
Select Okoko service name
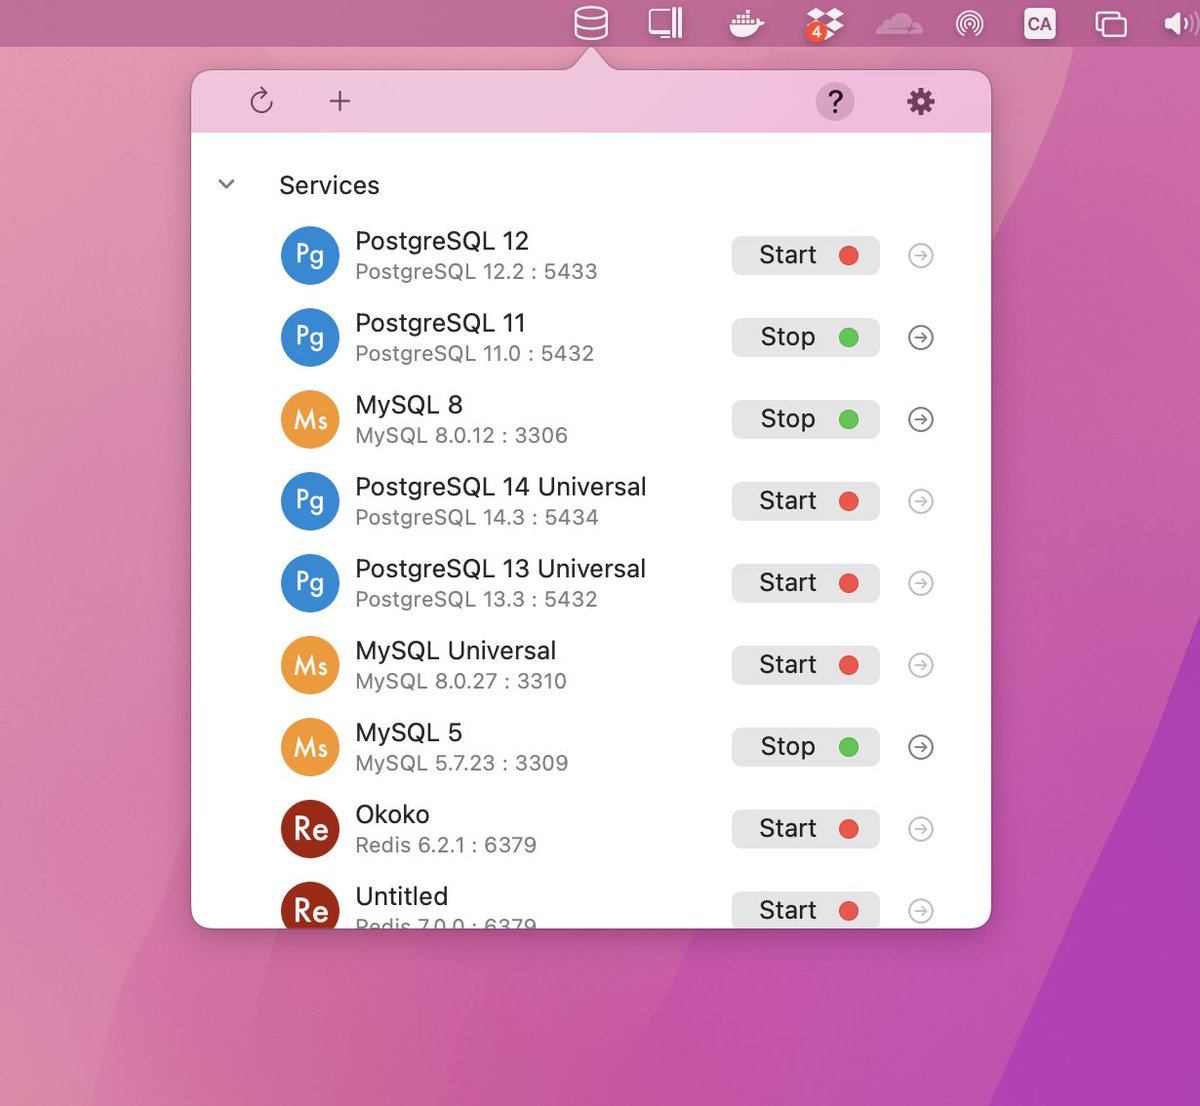click(393, 815)
